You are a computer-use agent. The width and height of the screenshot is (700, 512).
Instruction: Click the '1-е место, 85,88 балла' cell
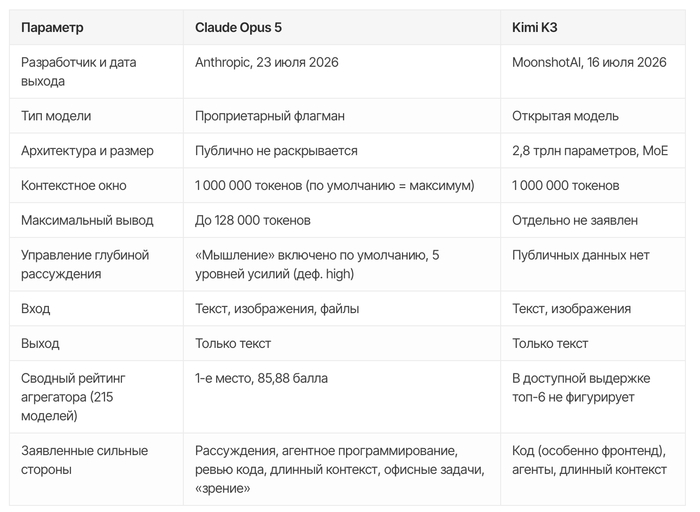[261, 379]
